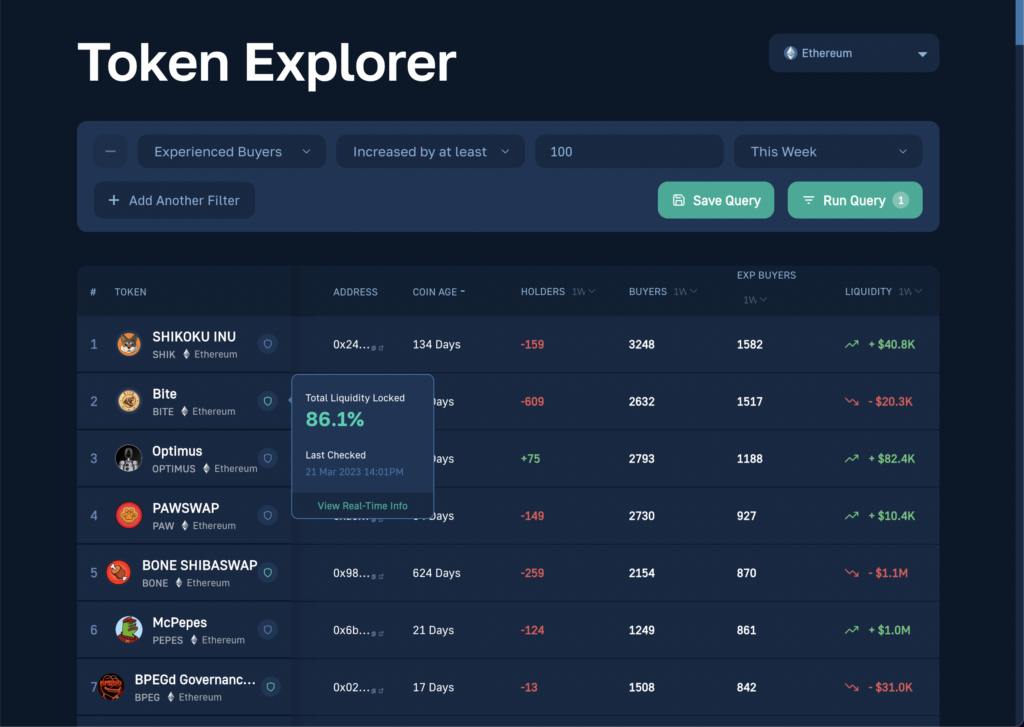Viewport: 1024px width, 727px height.
Task: Click the TOKEN column header
Action: tap(131, 292)
